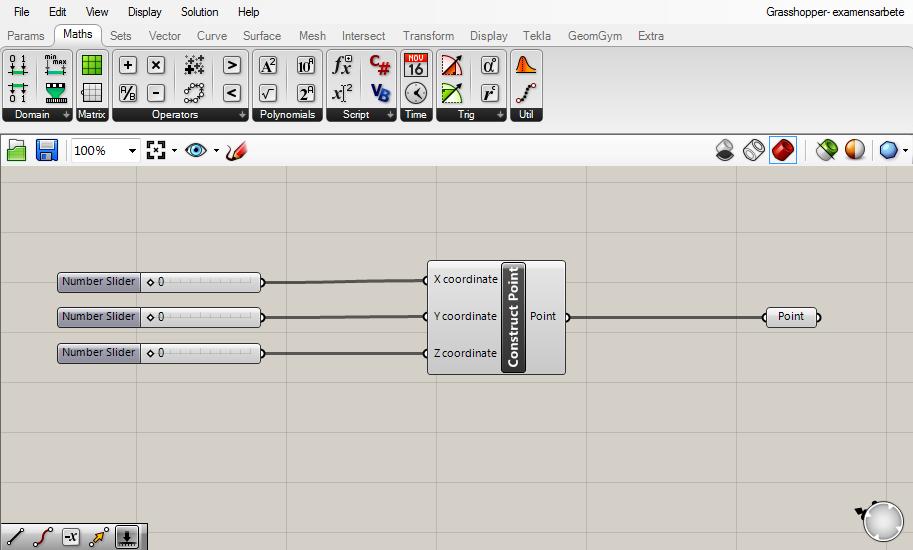Click the Zoom Extents icon

click(x=155, y=150)
